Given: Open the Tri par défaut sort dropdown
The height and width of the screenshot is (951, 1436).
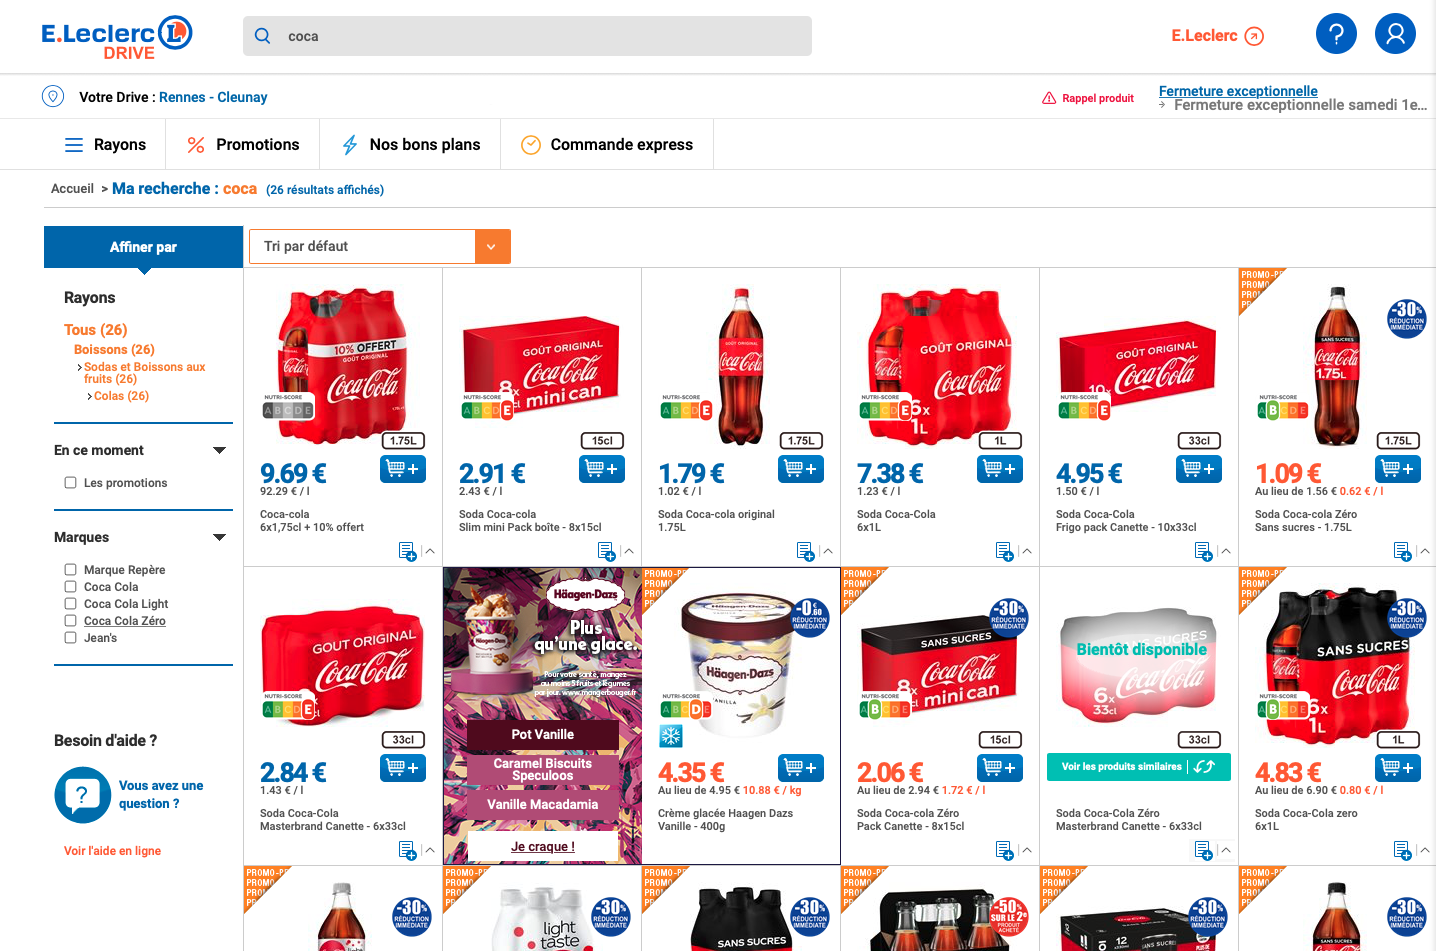Looking at the screenshot, I should (x=380, y=246).
